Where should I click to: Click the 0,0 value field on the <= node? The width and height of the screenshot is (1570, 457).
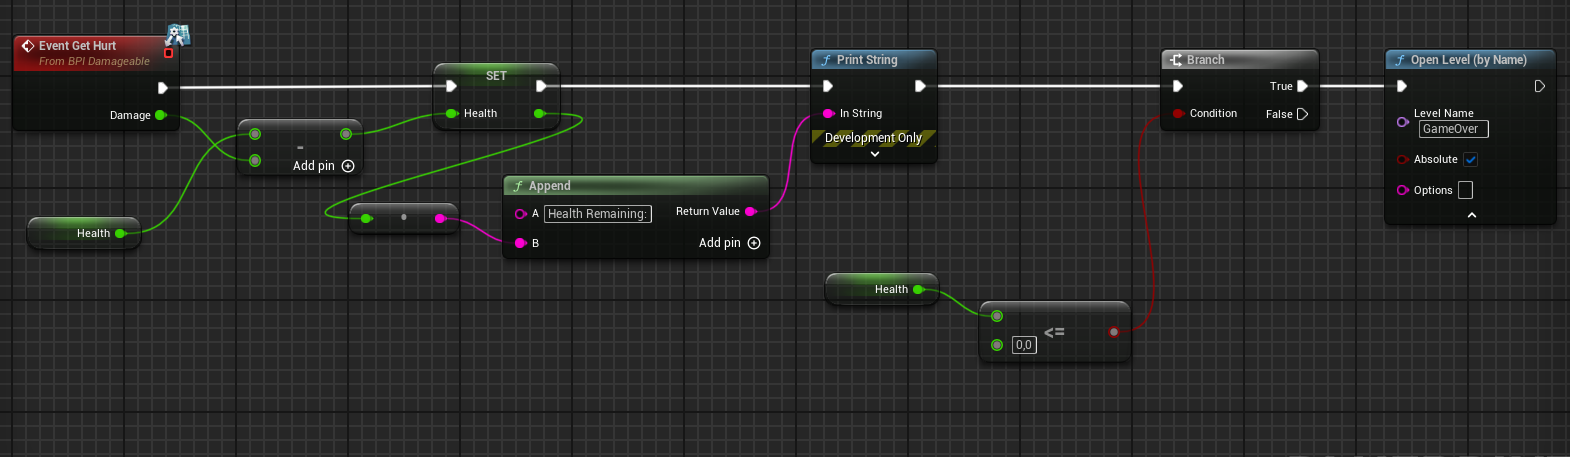tap(1024, 345)
